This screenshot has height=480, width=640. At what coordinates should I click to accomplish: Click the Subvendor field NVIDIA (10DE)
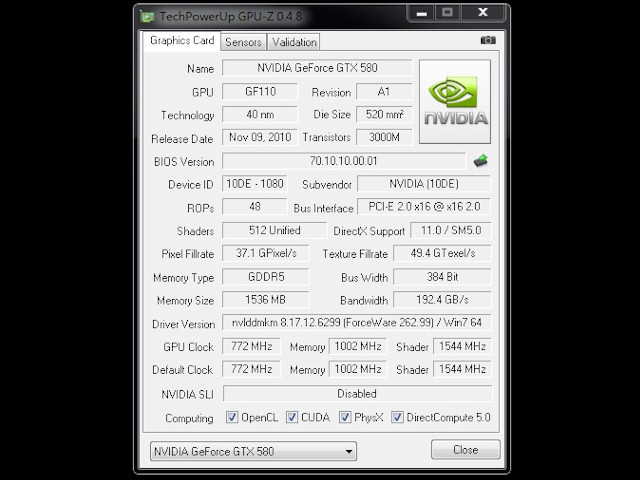424,184
